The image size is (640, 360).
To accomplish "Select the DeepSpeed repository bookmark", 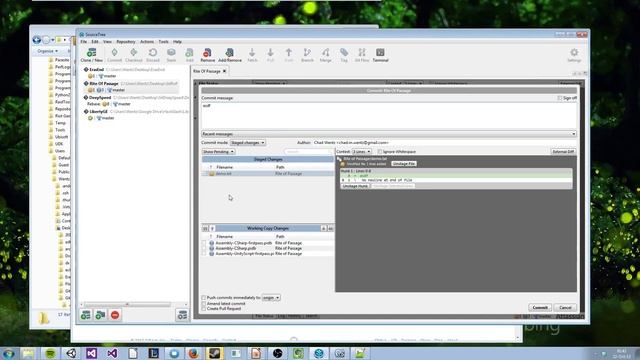I will coord(100,98).
